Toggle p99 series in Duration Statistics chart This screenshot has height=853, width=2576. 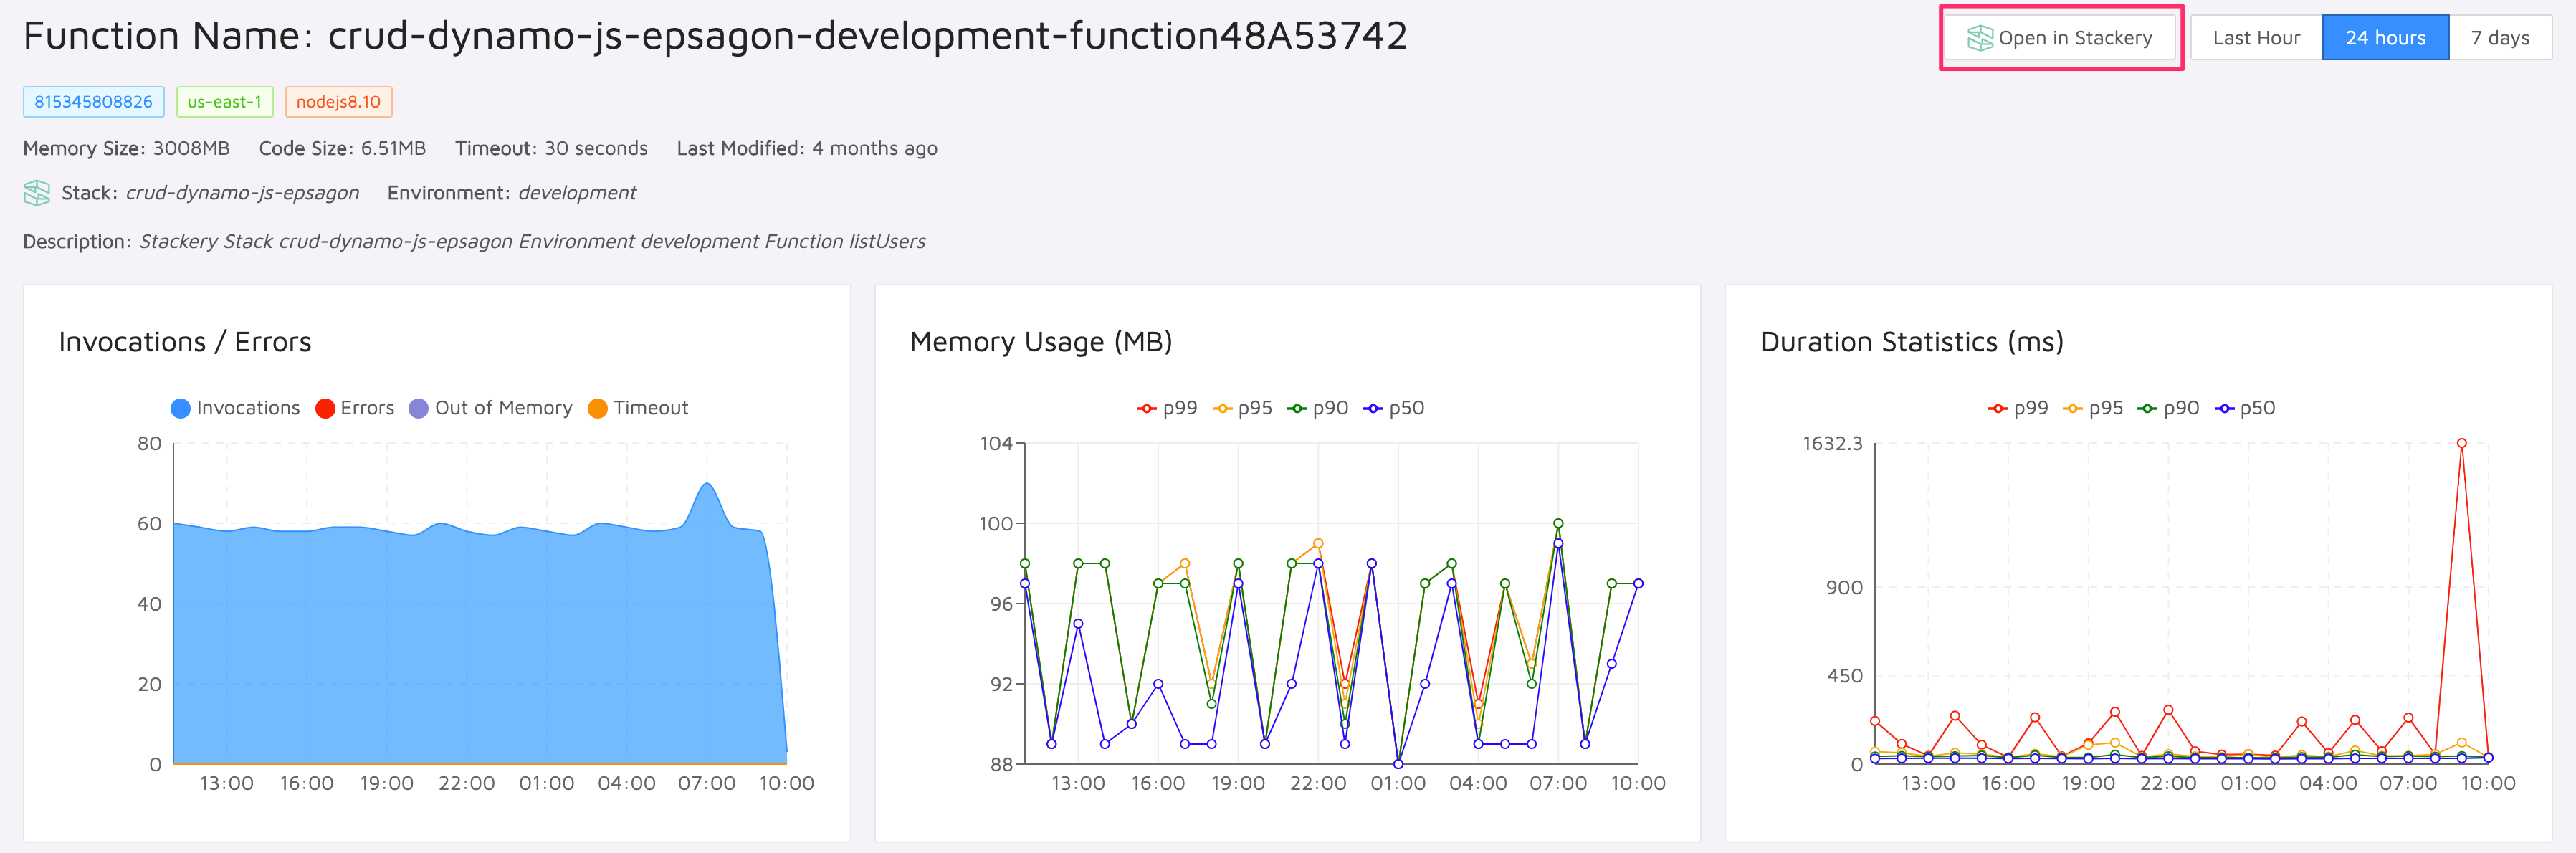click(x=2018, y=408)
